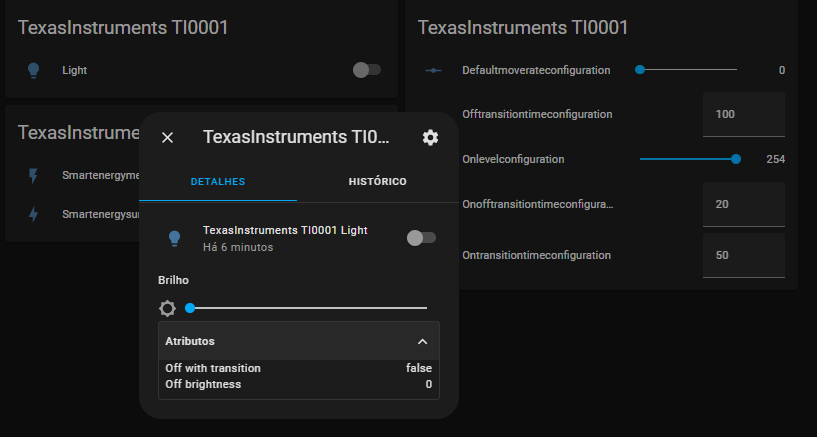Screen dimensions: 817x437
Task: Open dialog settings via the gear icon
Action: point(430,138)
